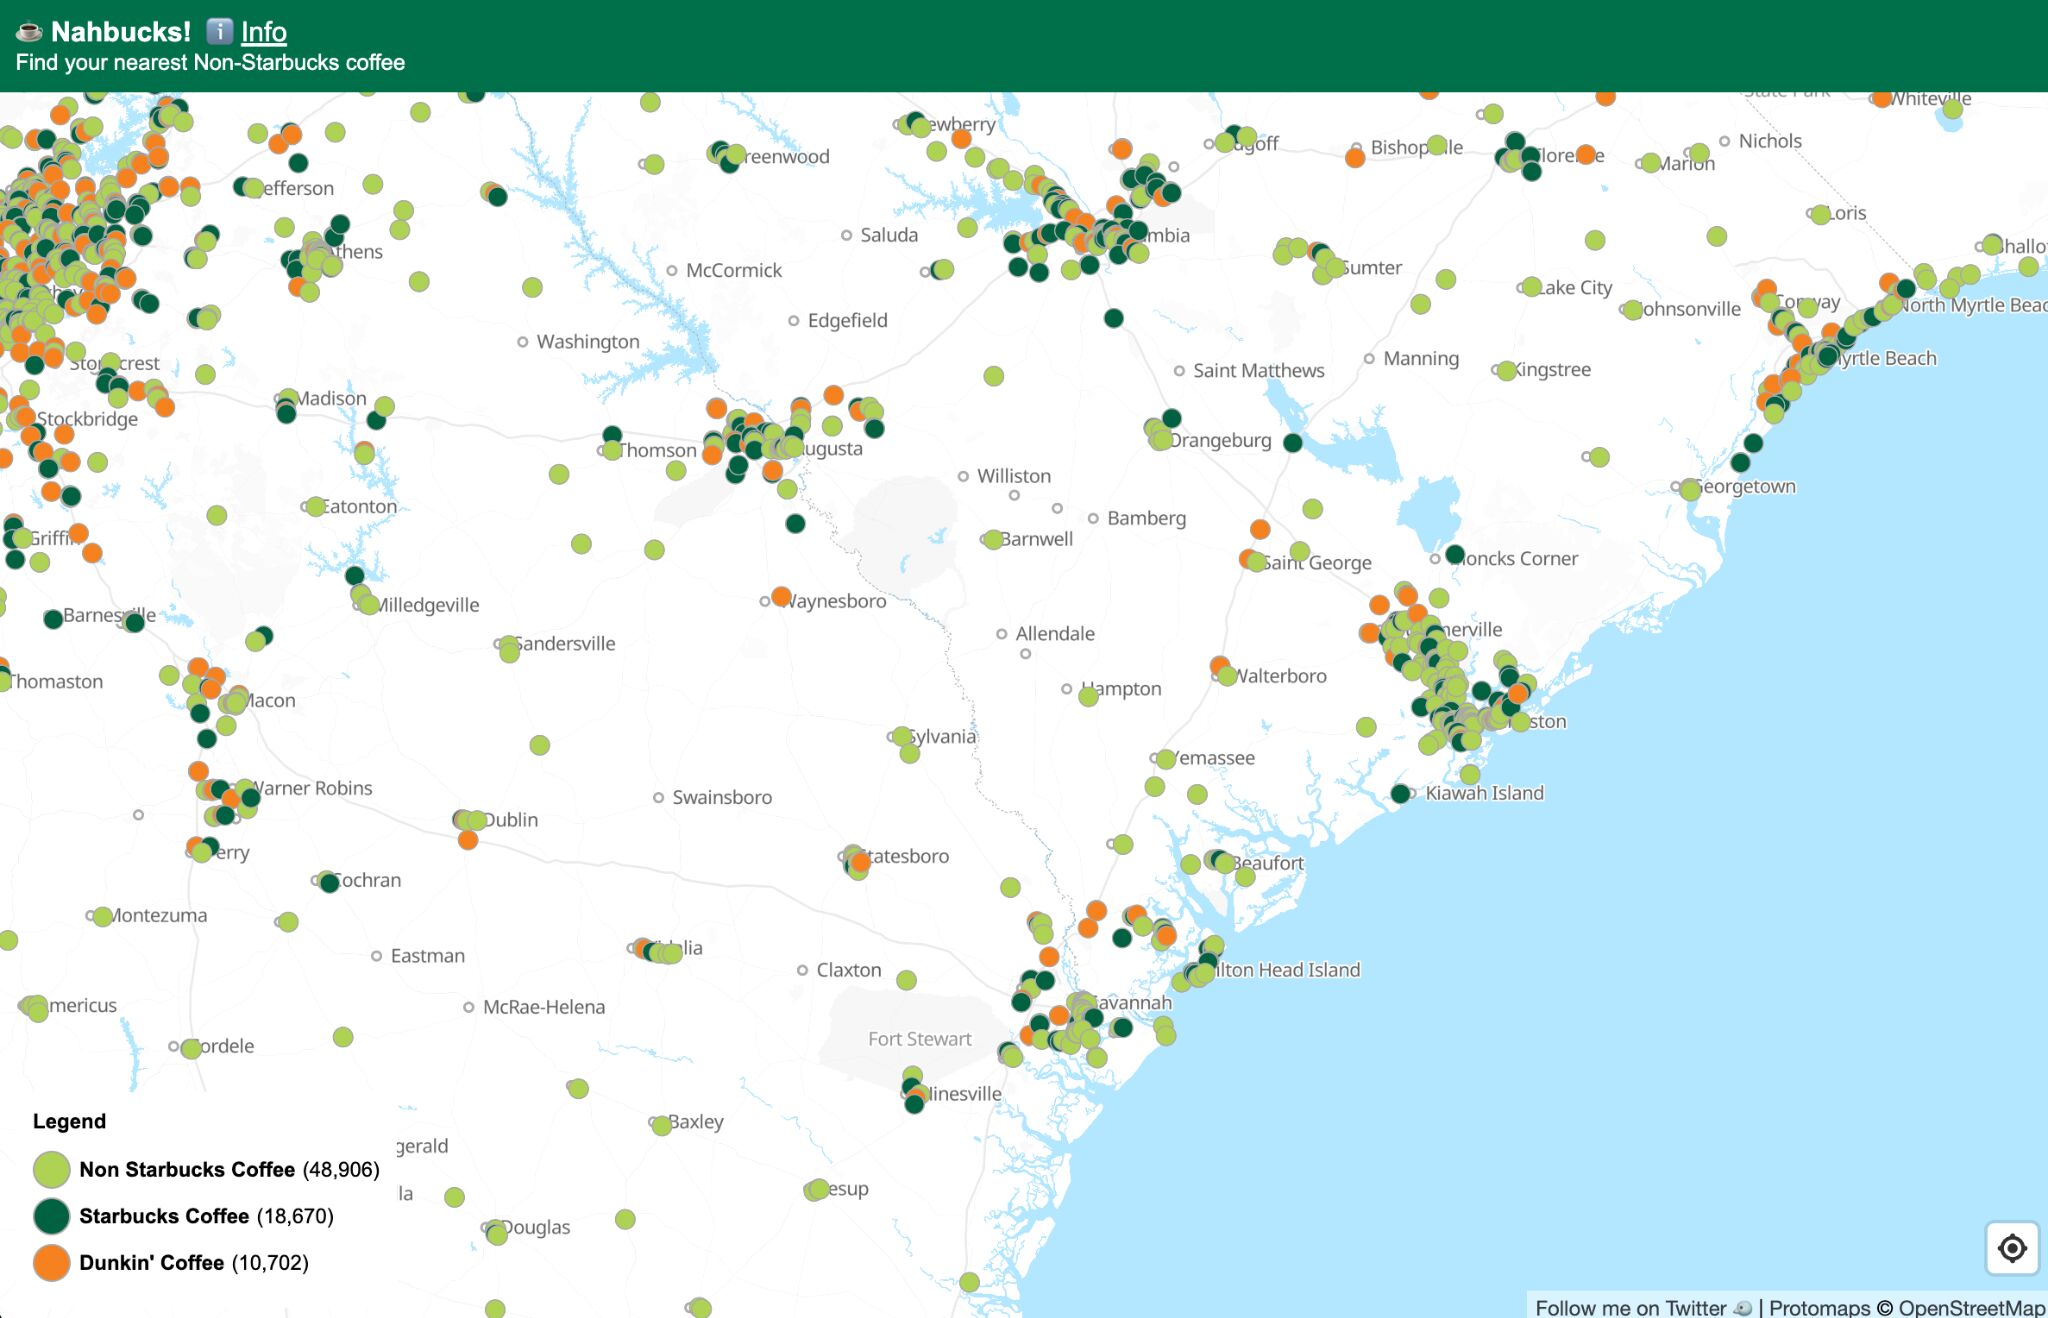Click the green marker at Hampton
Viewport: 2048px width, 1318px height.
click(1088, 696)
